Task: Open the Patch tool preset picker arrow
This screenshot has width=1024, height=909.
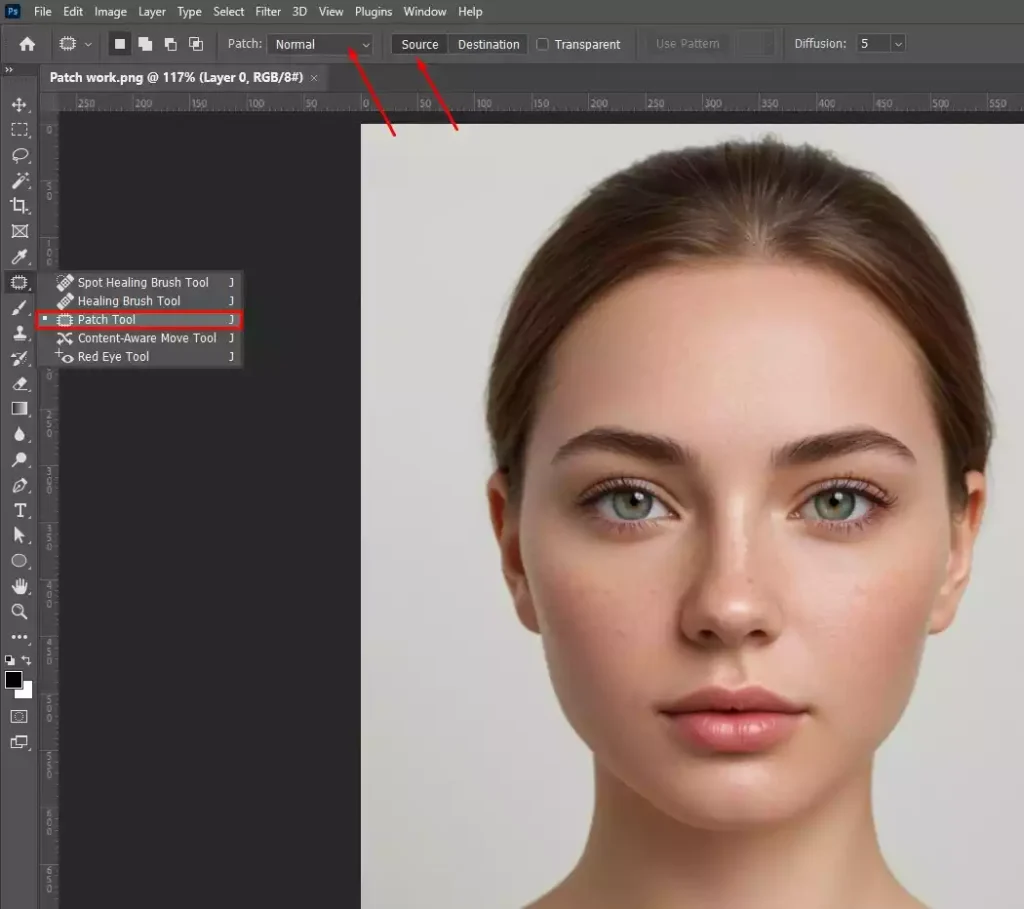Action: 86,44
